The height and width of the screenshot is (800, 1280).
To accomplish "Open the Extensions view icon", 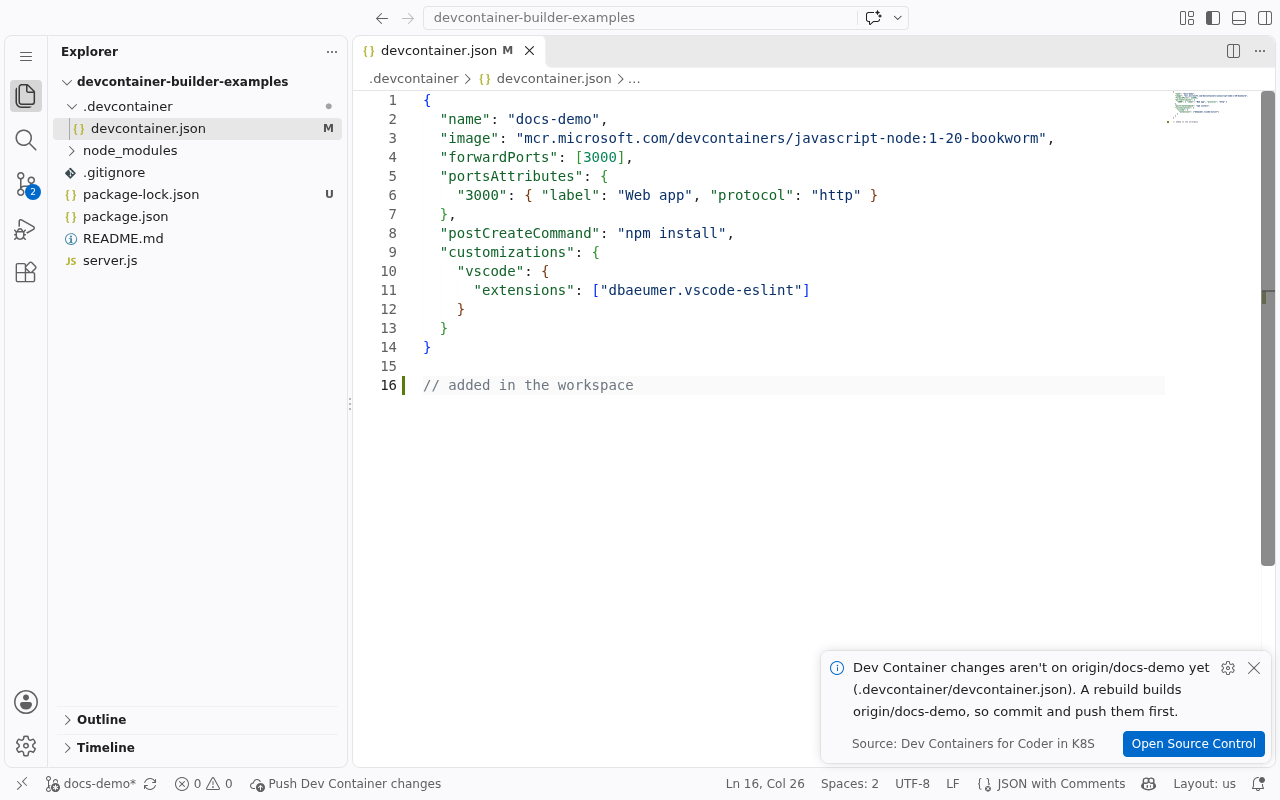I will pos(26,272).
